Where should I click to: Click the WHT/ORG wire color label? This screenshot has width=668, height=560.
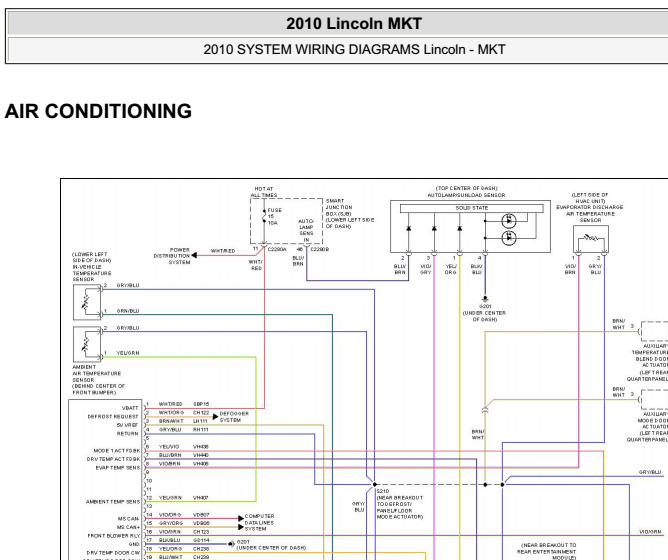[x=171, y=413]
